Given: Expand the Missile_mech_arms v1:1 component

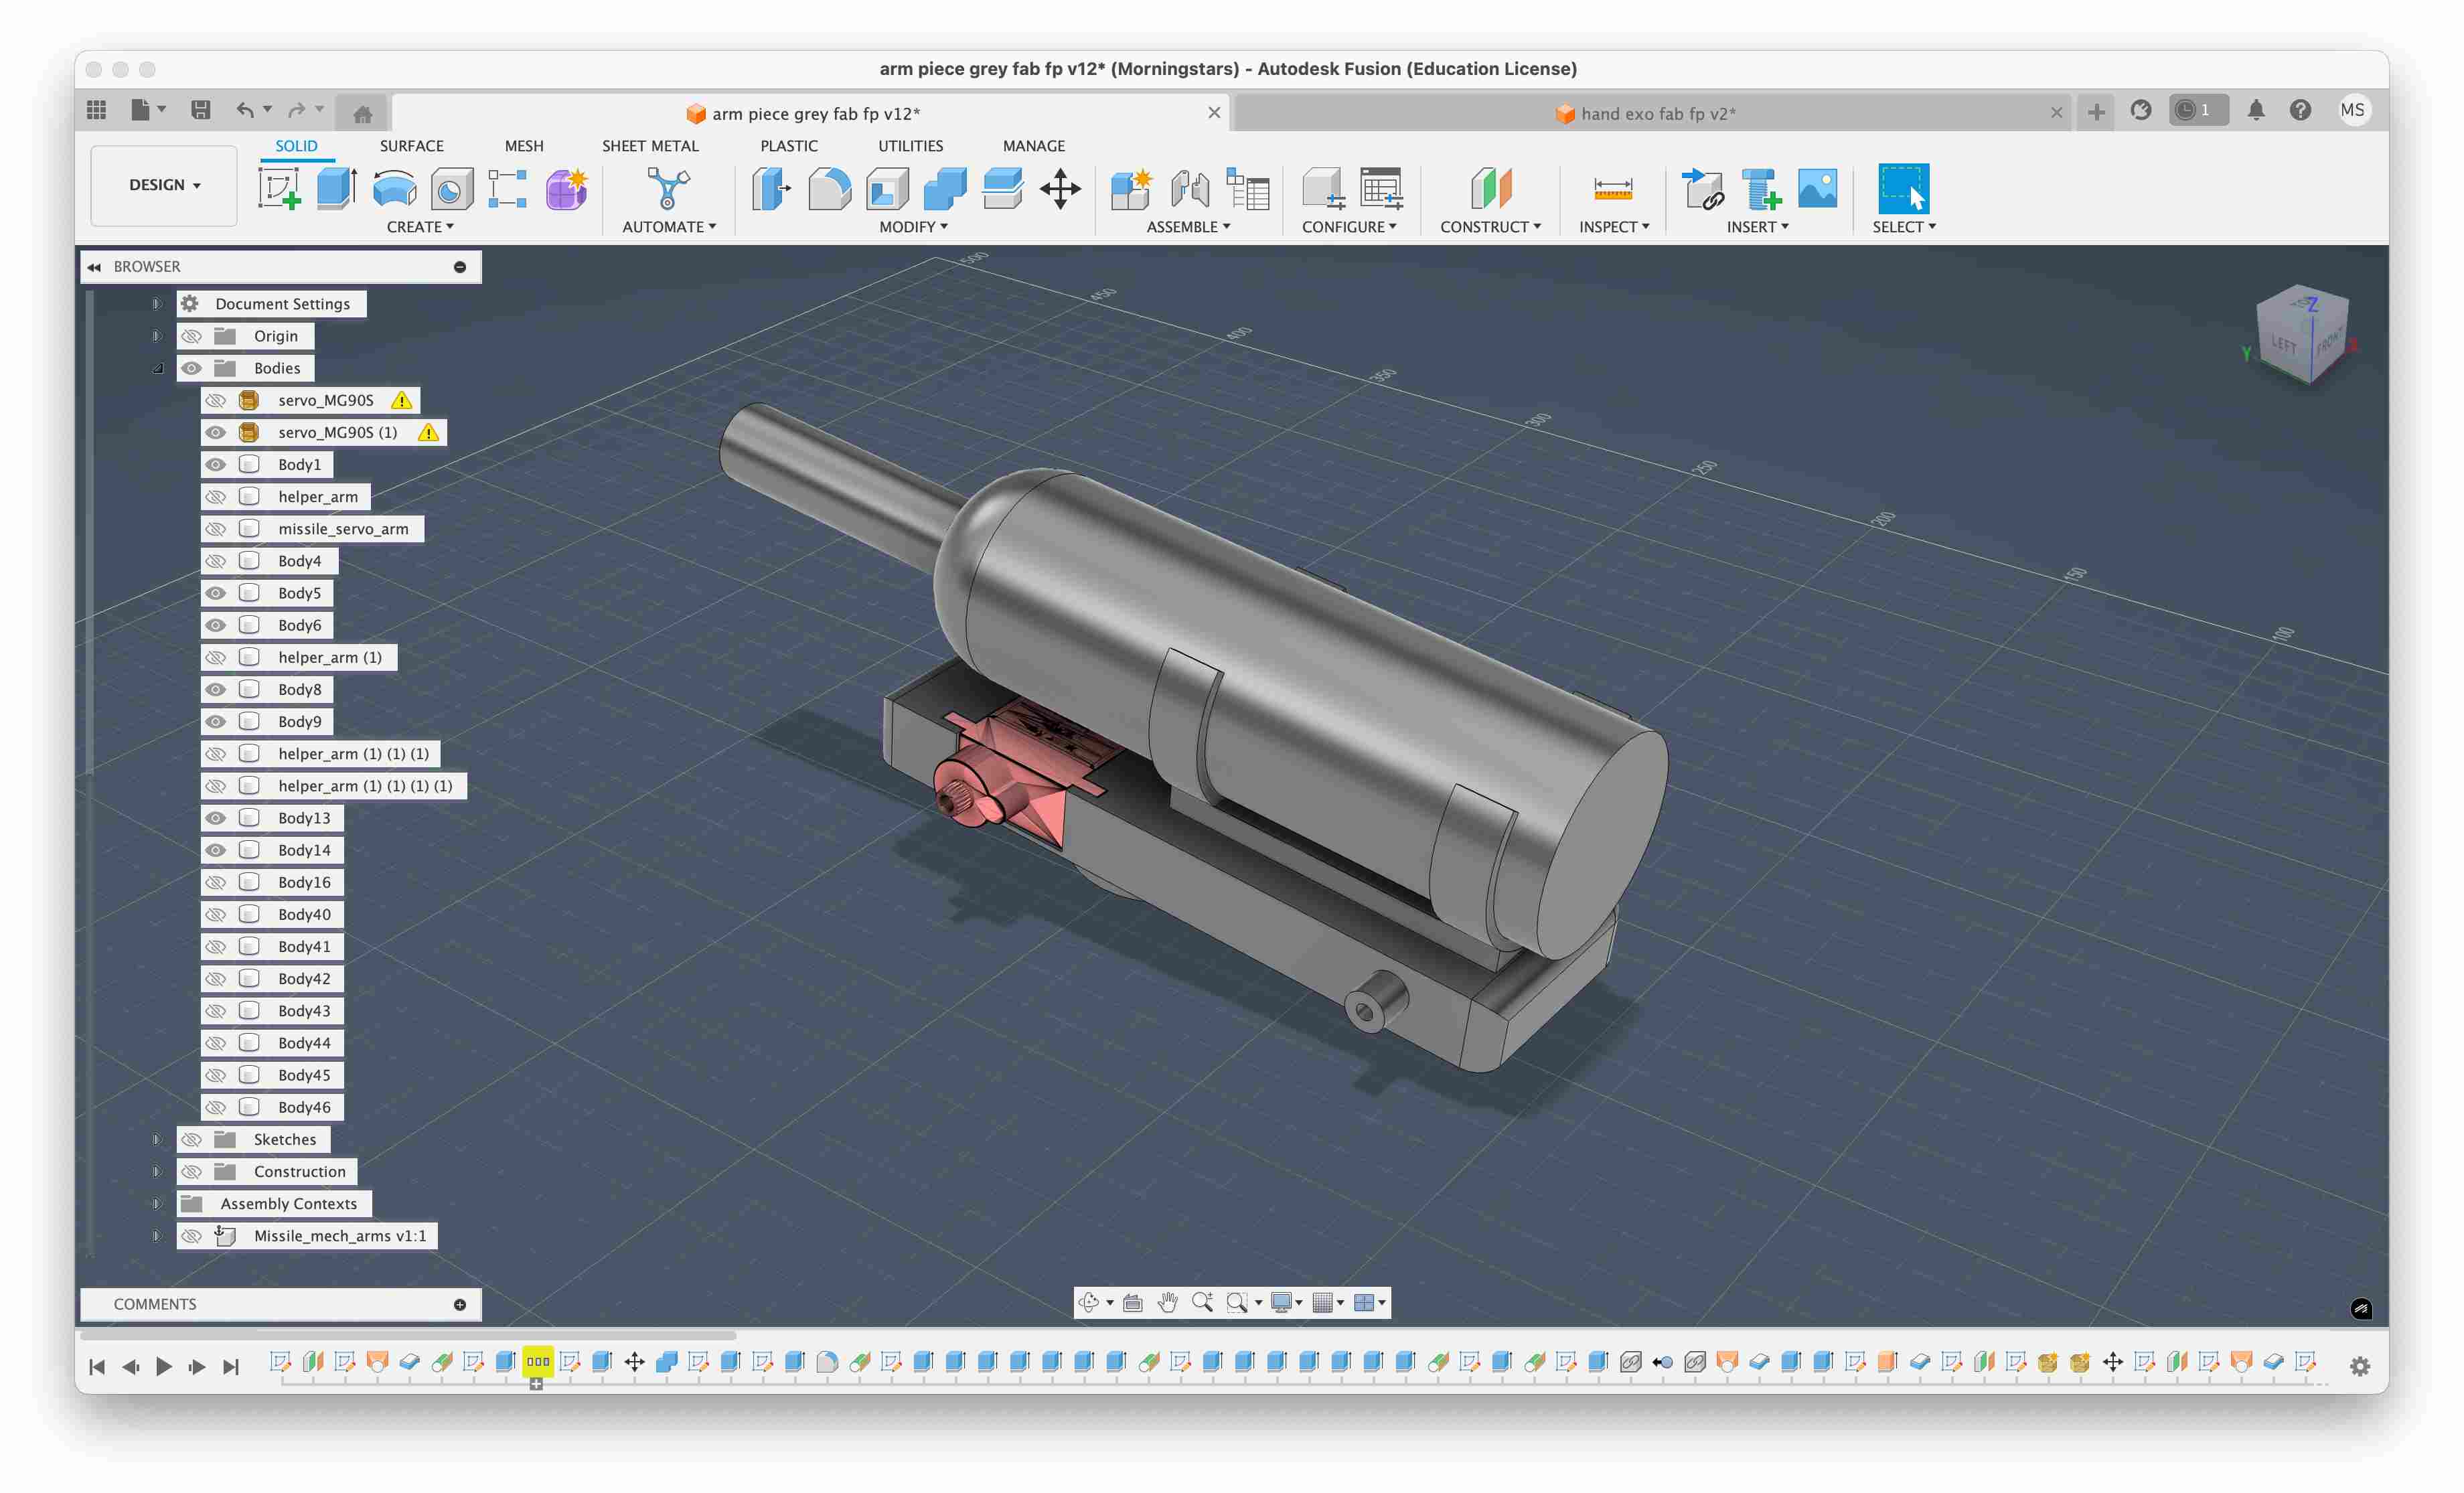Looking at the screenshot, I should [157, 1236].
